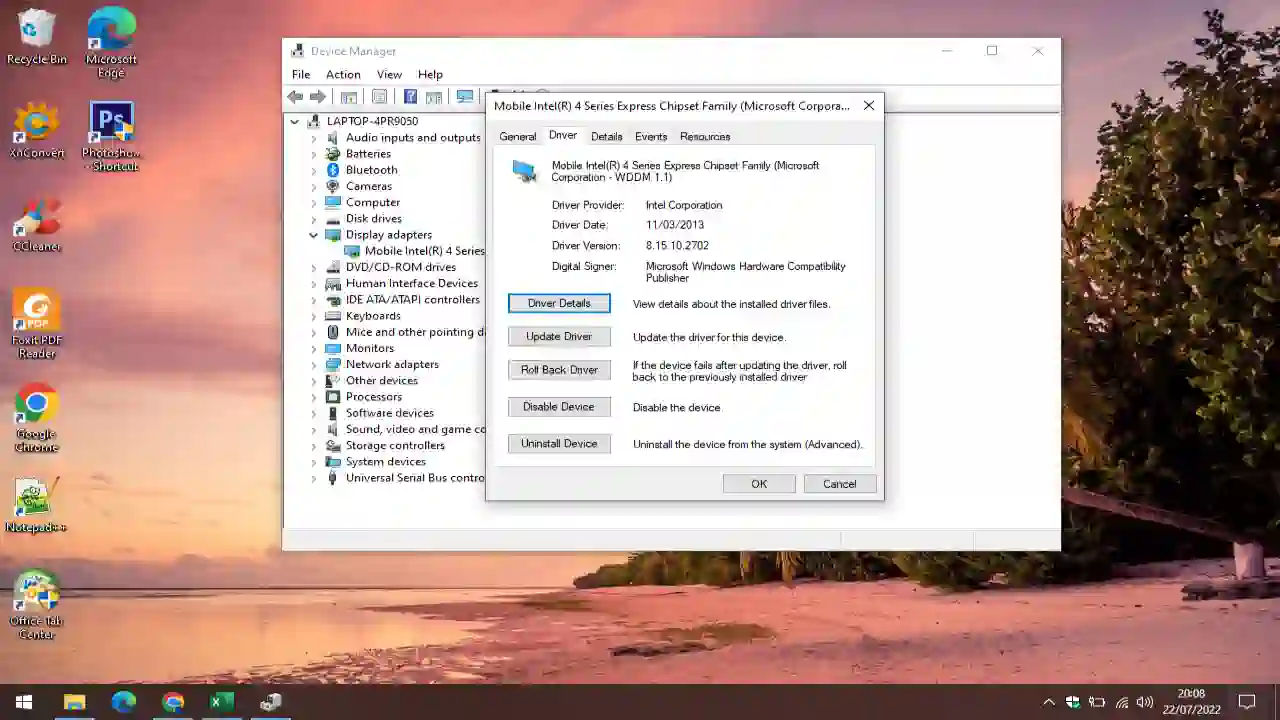Open the Microsoft Edge desktop shortcut
The image size is (1280, 720).
111,43
